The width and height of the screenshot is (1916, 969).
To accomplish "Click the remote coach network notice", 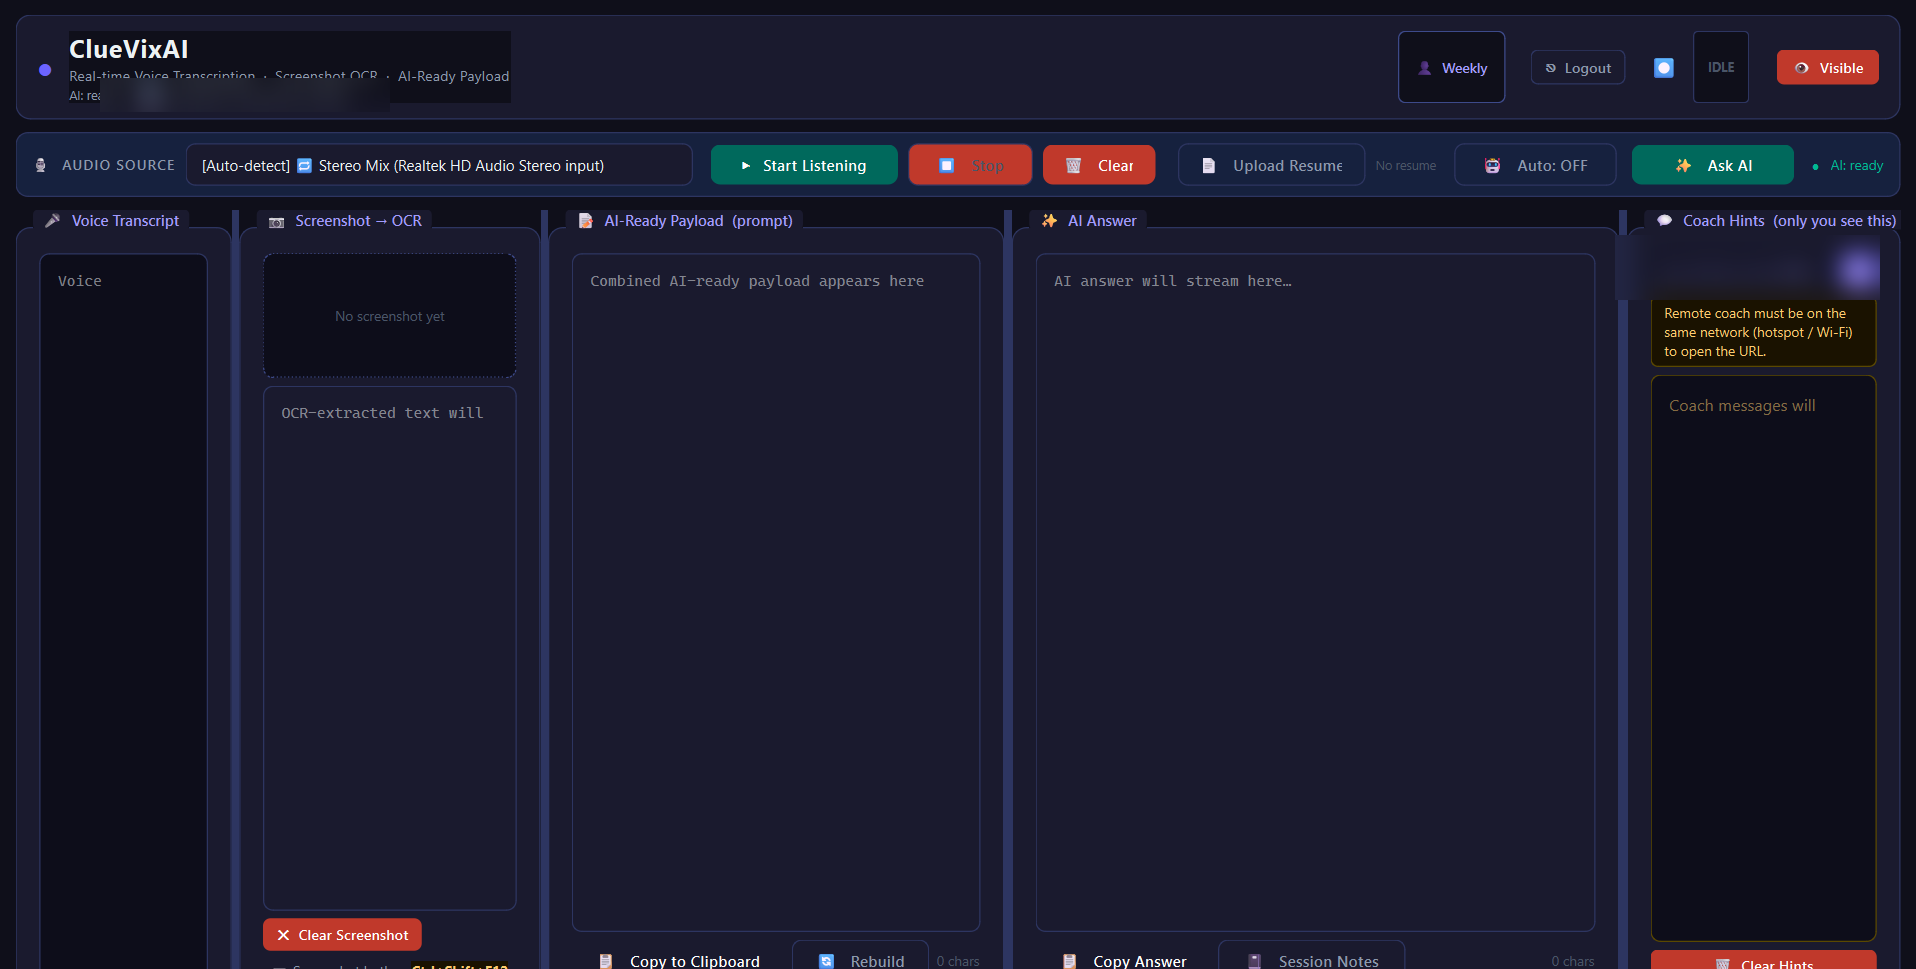I will pyautogui.click(x=1763, y=332).
